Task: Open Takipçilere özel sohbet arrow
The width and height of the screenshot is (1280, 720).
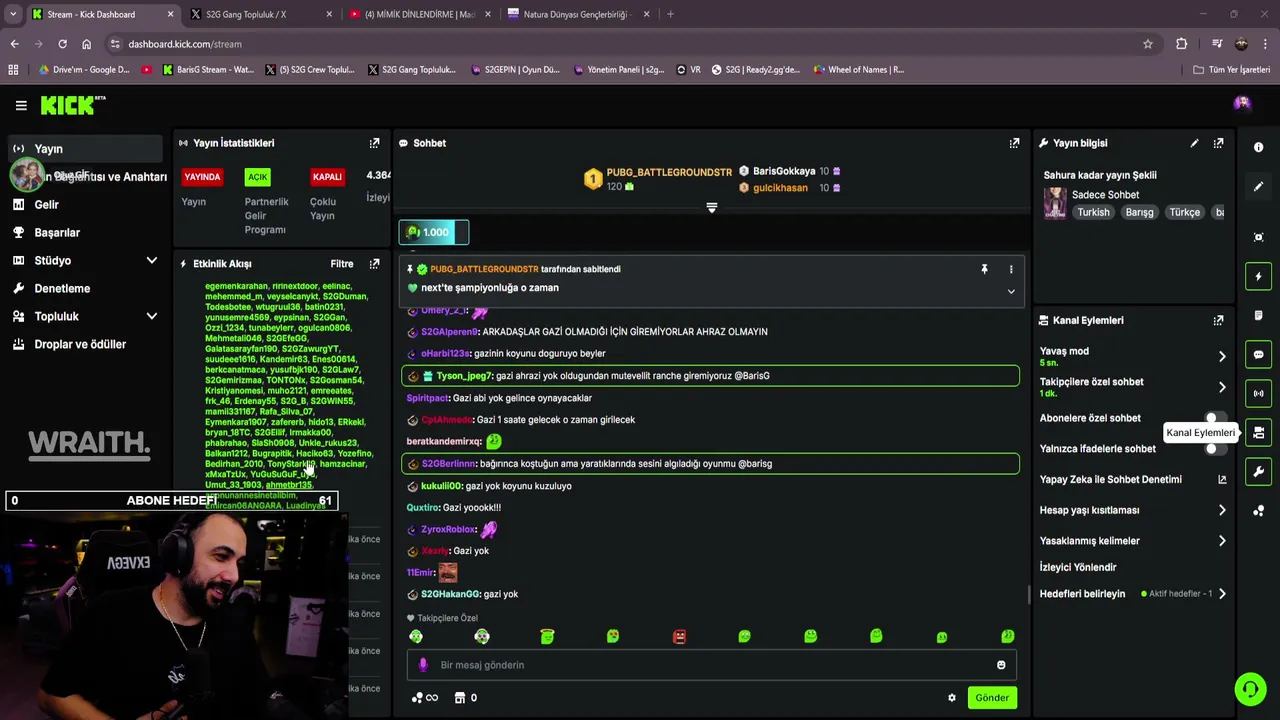Action: tap(1222, 387)
